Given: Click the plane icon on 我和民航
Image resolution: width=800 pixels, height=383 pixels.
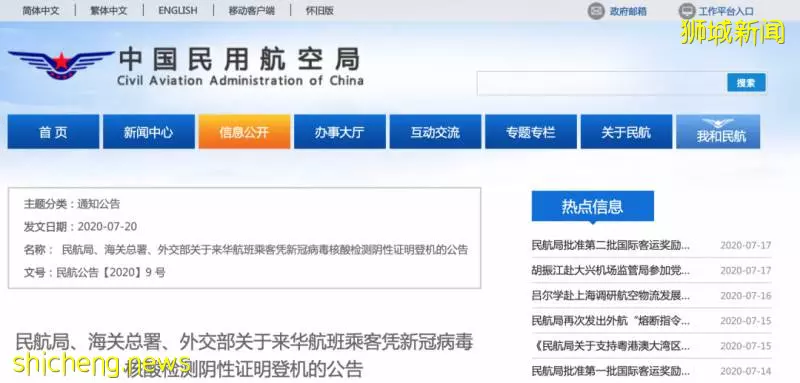Looking at the screenshot, I should click(718, 123).
